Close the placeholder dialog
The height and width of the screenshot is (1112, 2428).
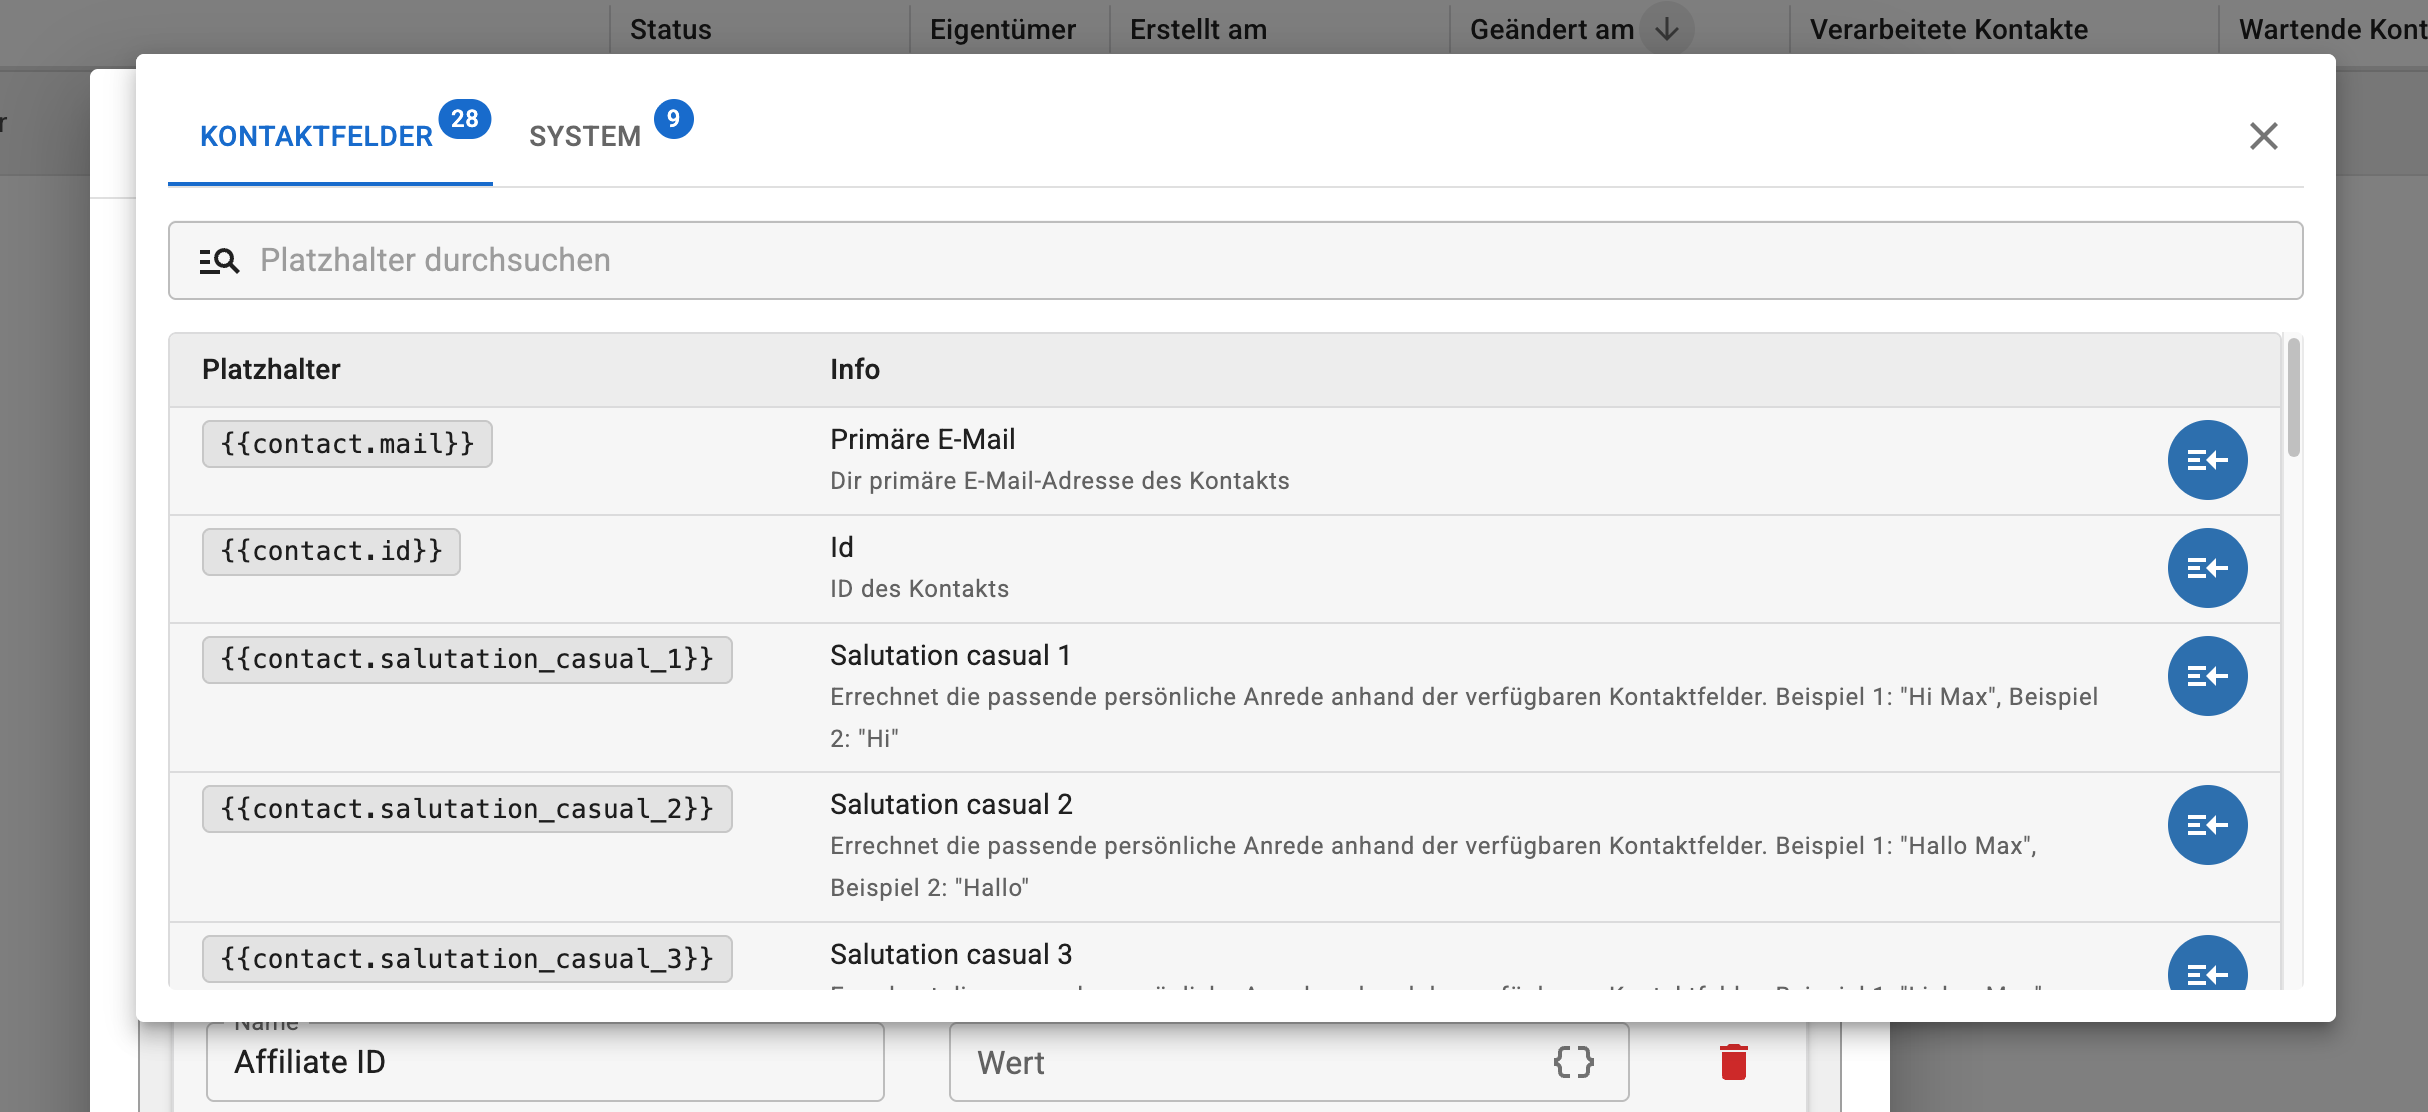pos(2263,136)
